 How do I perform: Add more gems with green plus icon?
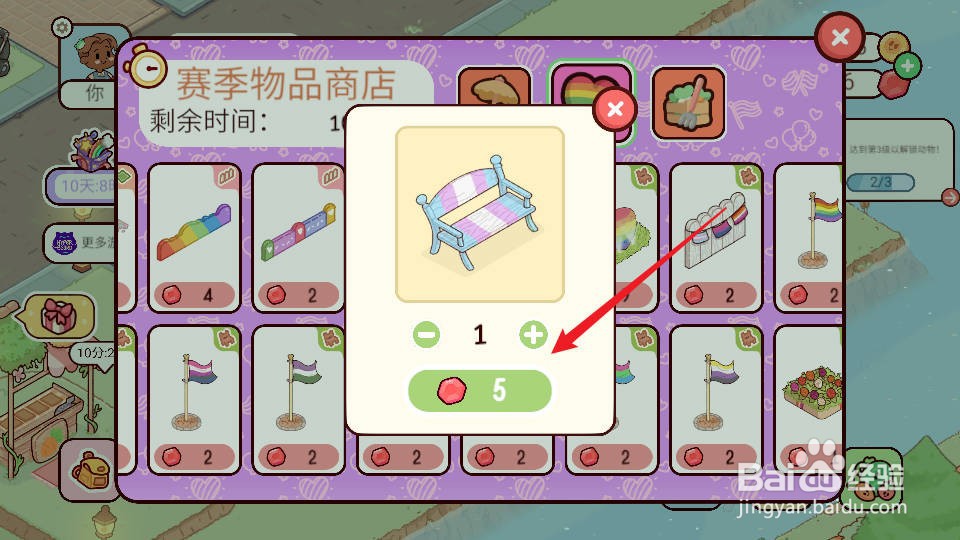(x=907, y=66)
